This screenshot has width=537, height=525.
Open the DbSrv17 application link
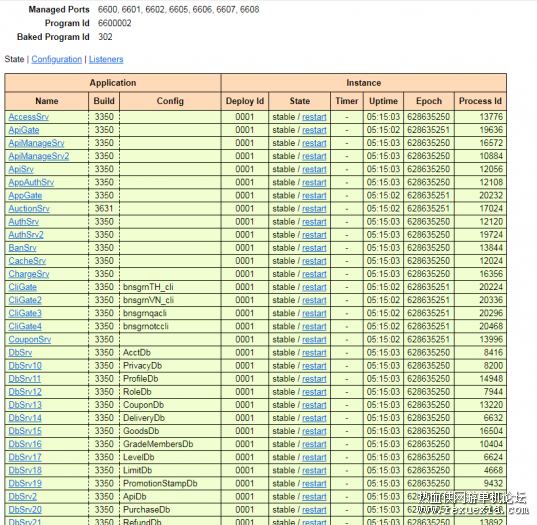(x=25, y=457)
